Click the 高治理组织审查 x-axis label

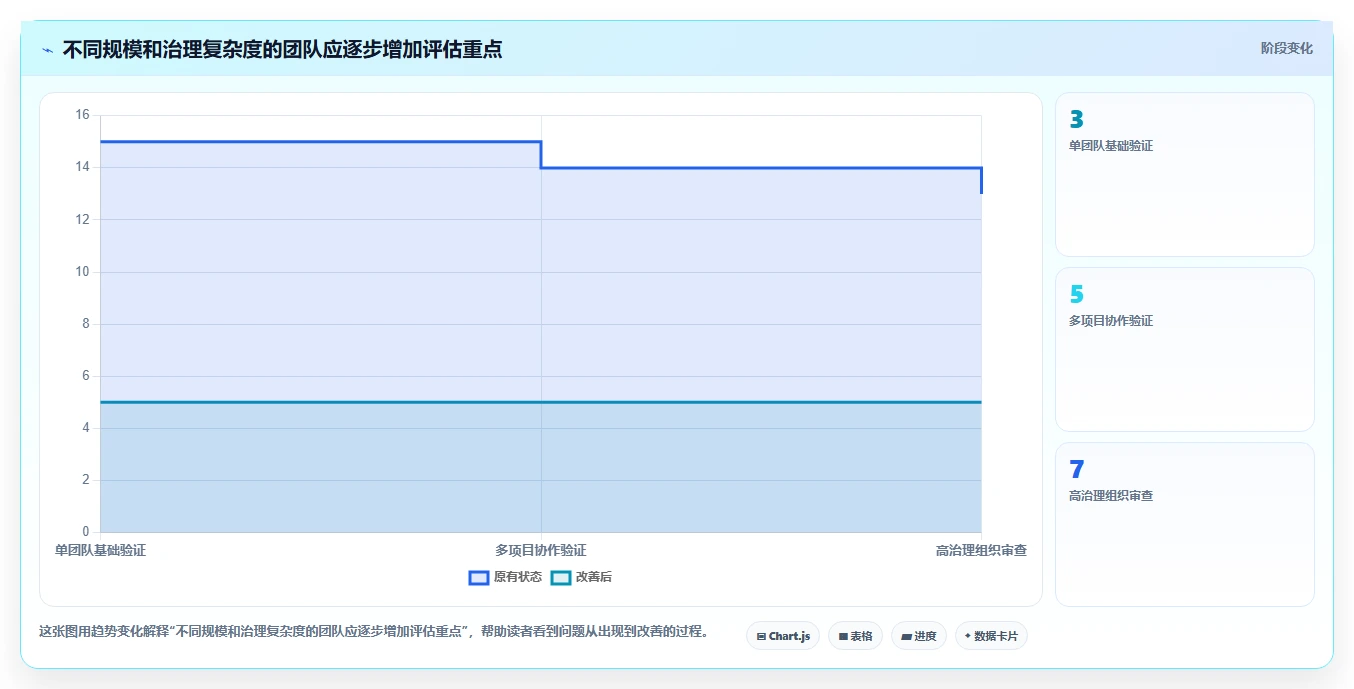(x=981, y=550)
